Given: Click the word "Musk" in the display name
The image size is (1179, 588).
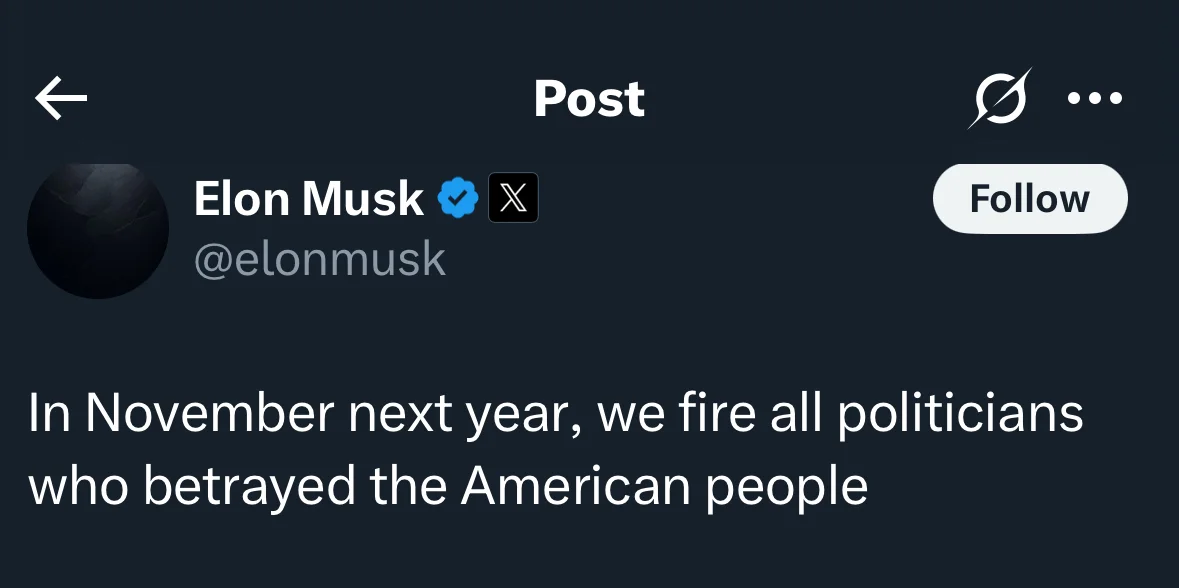Looking at the screenshot, I should (x=377, y=199).
